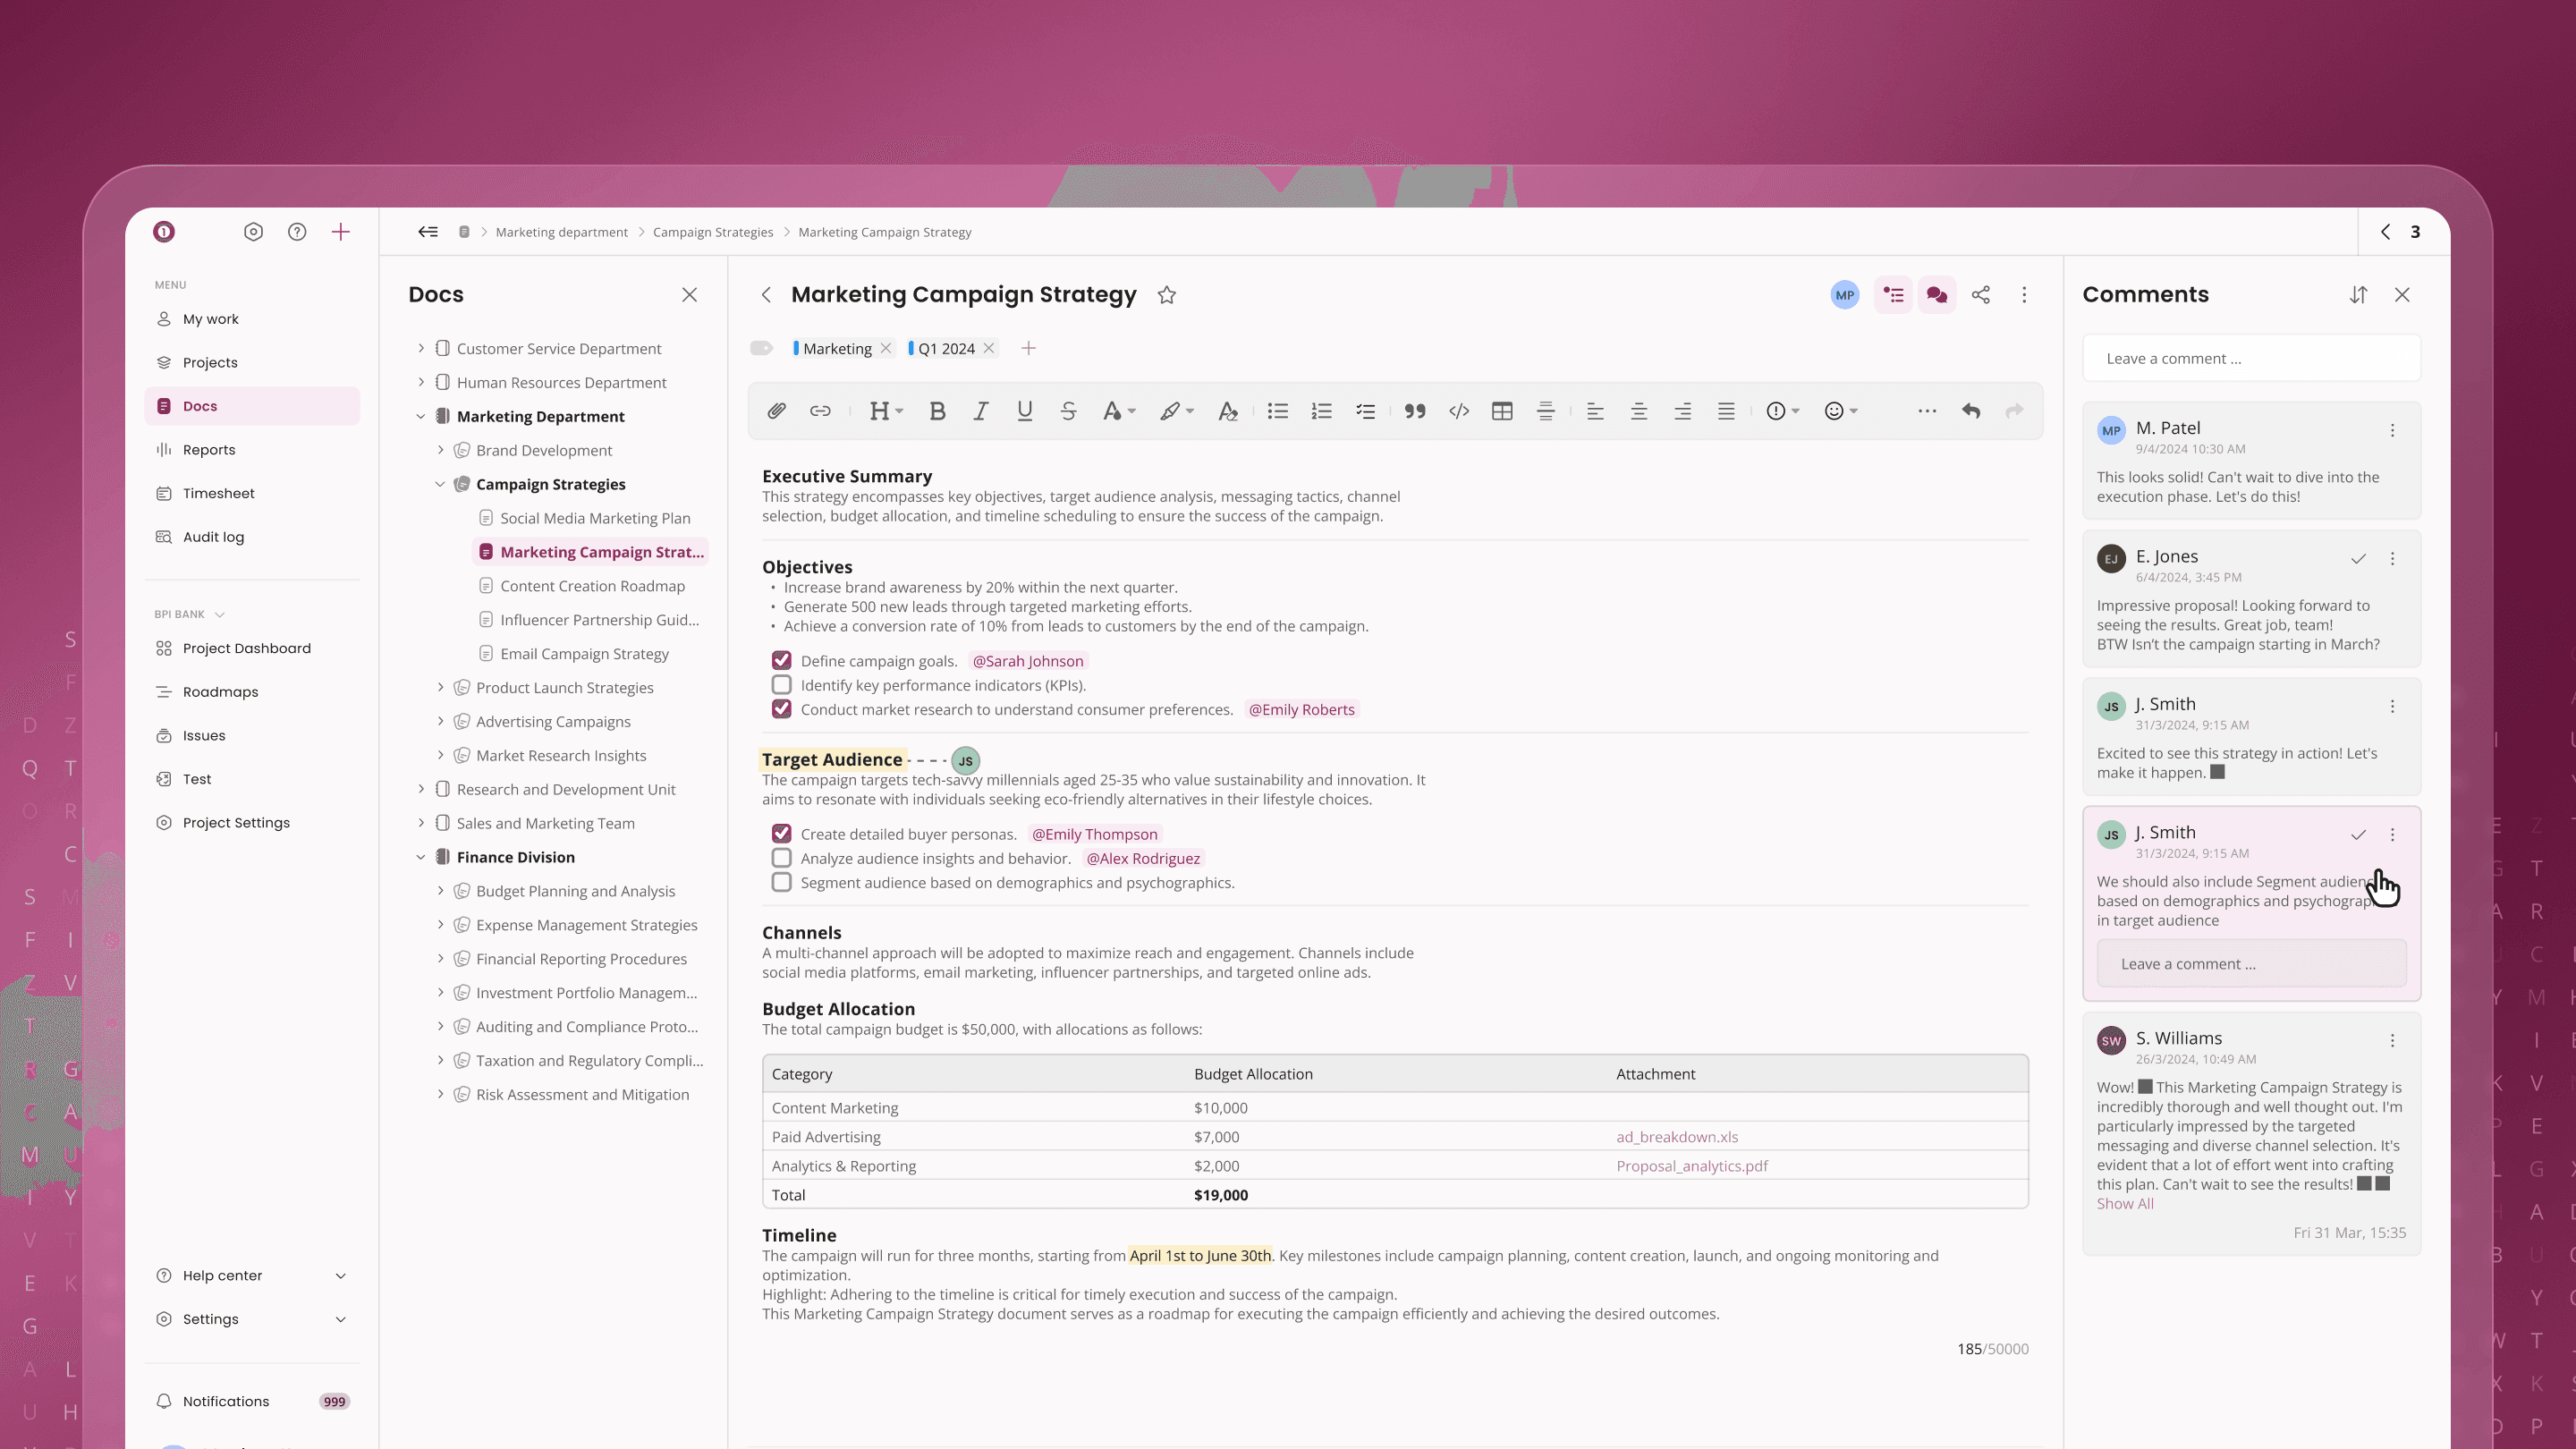The image size is (2576, 1449).
Task: Toggle the switch left of the Marketing tag
Action: pyautogui.click(x=761, y=348)
